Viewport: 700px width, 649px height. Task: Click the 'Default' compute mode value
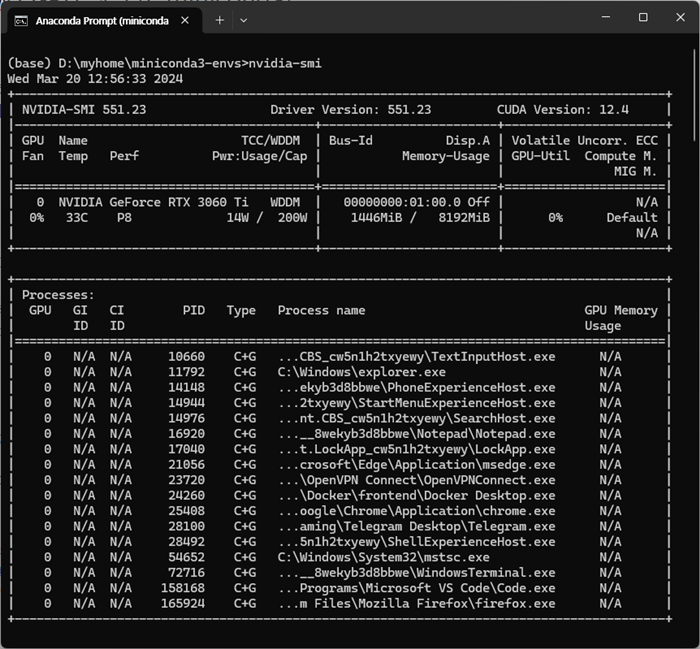pos(632,218)
